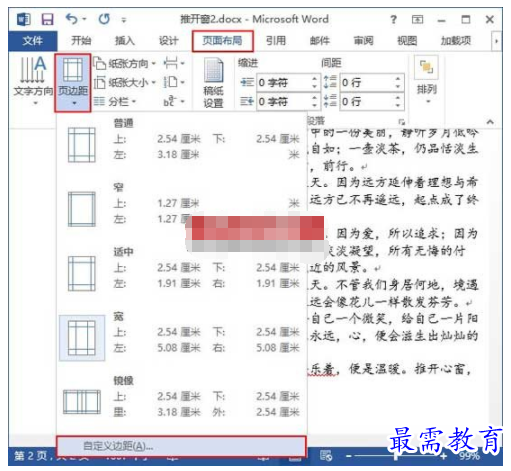
Task: Decrease right indent with spinner down arrow
Action: (315, 105)
